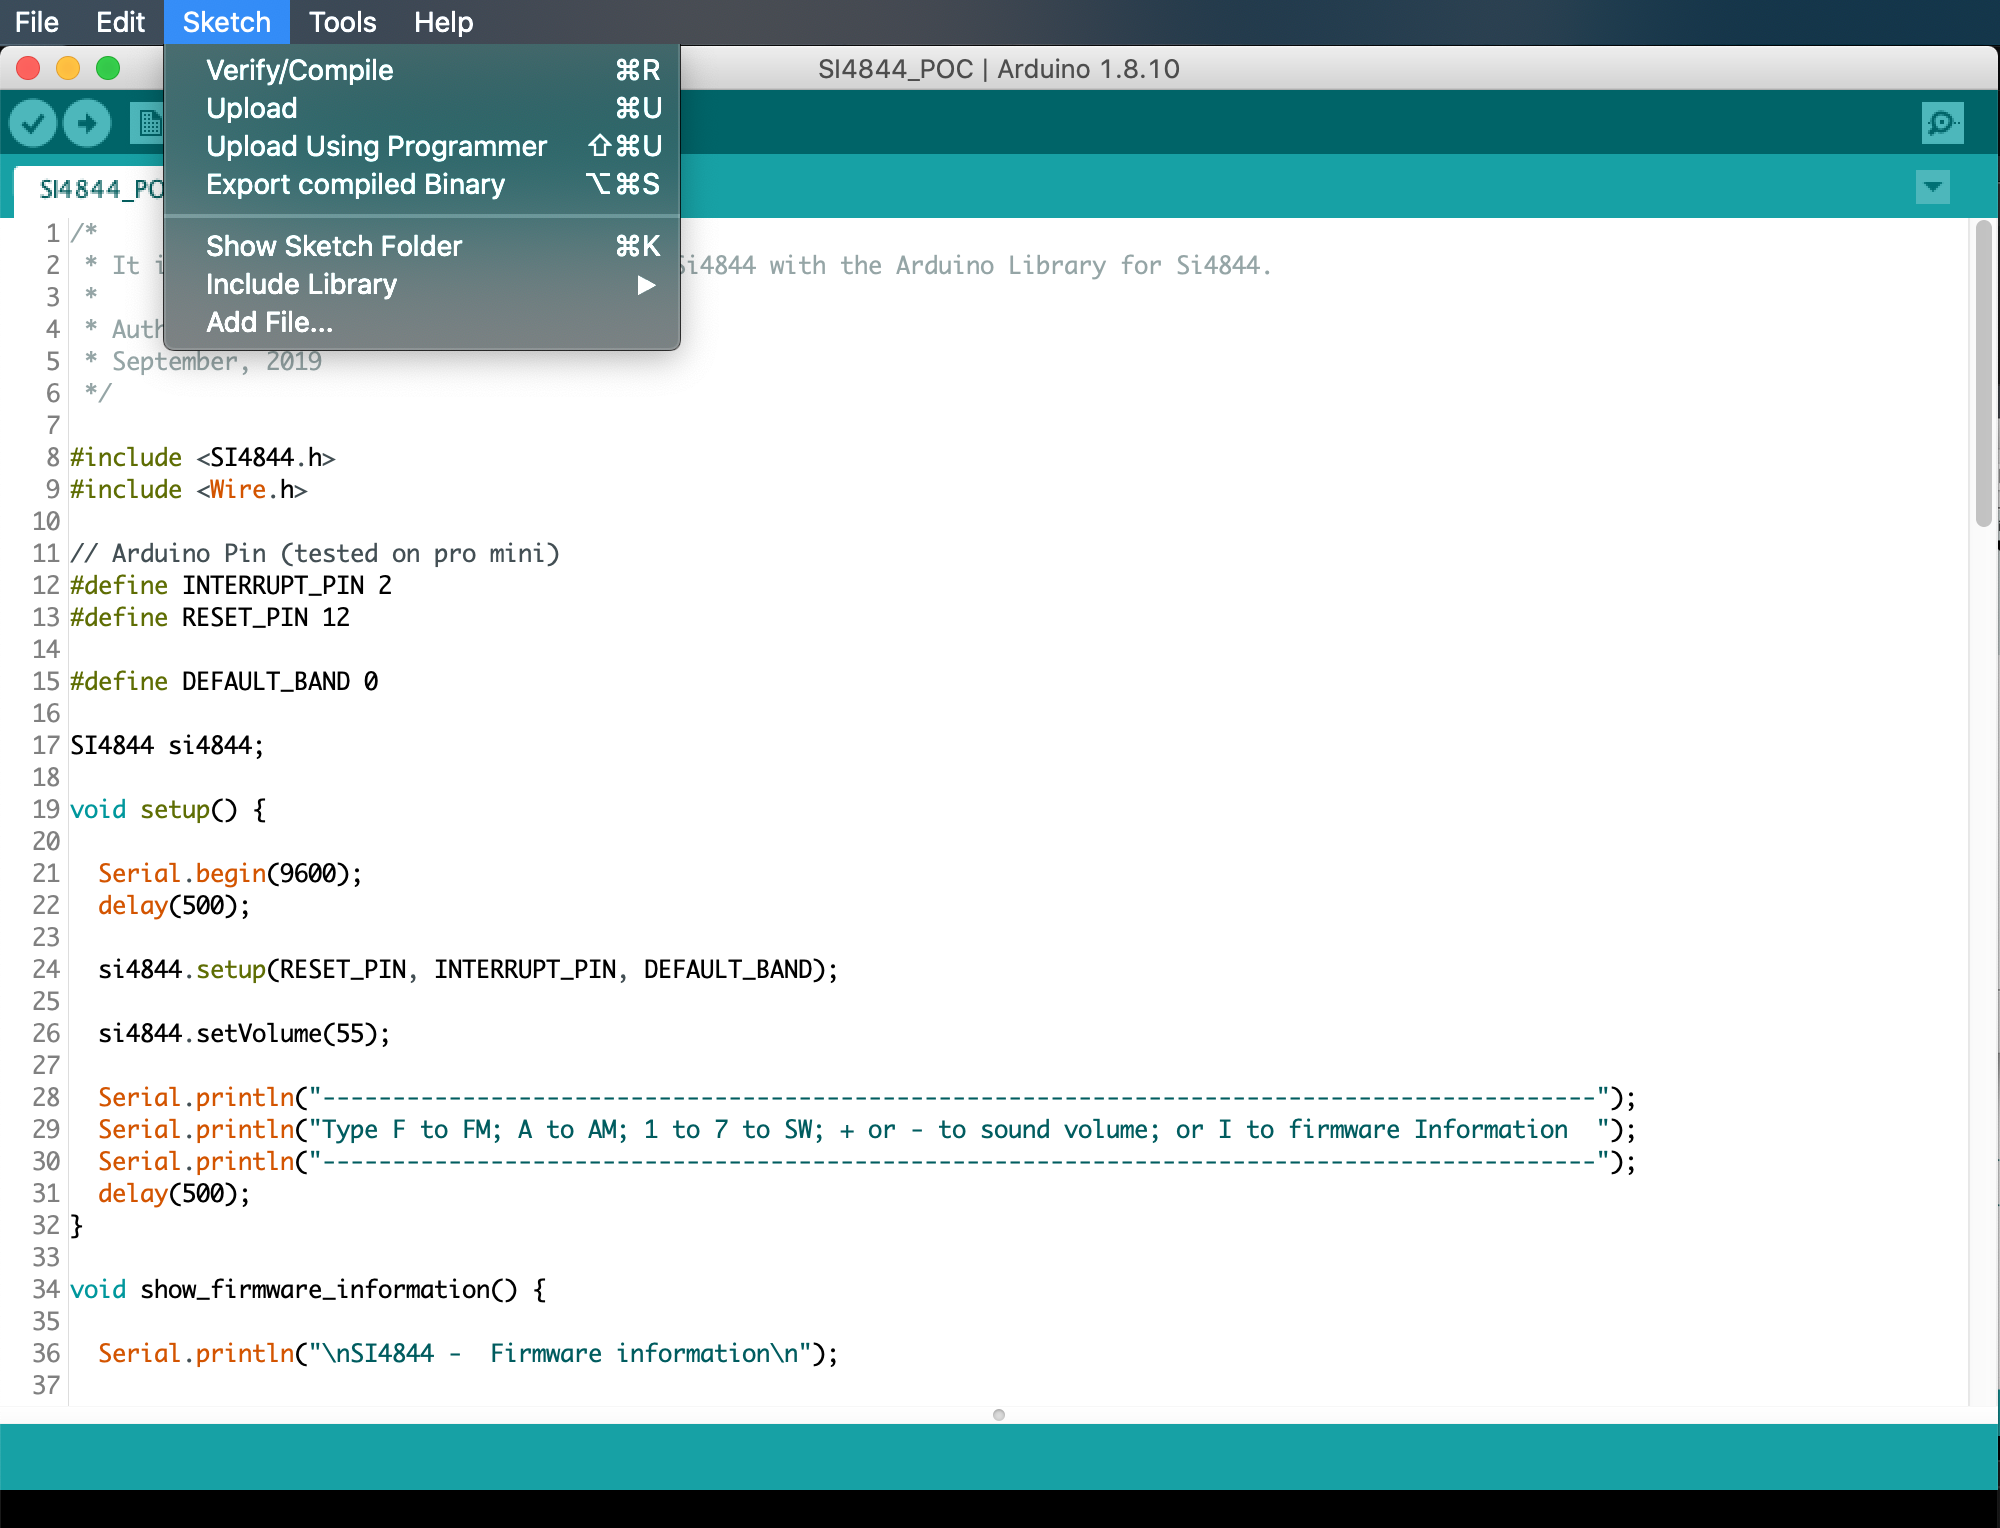
Task: Open the Help menu
Action: tap(443, 22)
